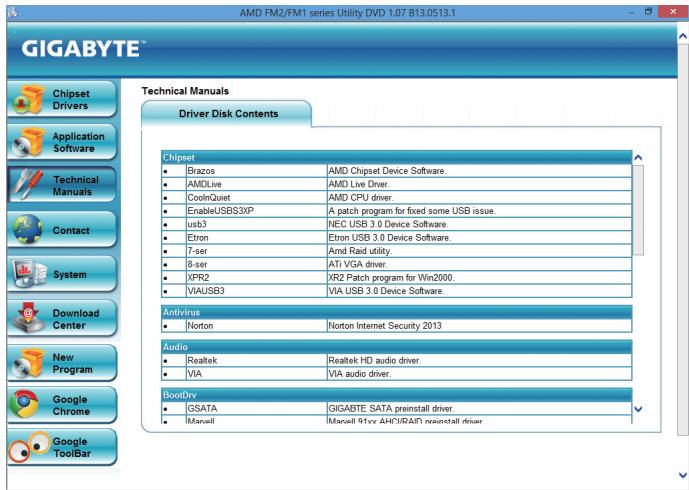This screenshot has height=490, width=689.
Task: Click the Download Center icon
Action: [x=29, y=318]
